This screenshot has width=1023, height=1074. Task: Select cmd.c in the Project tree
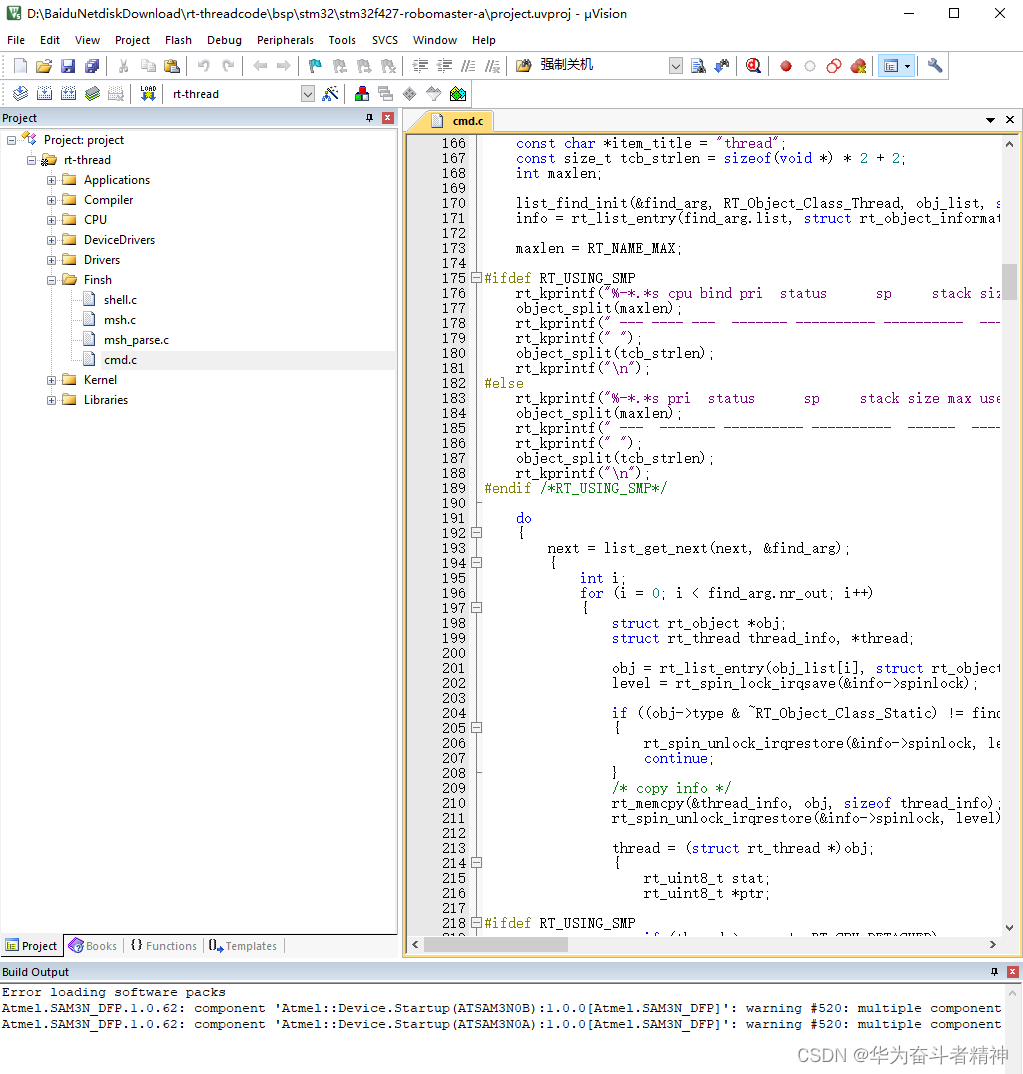[x=120, y=359]
